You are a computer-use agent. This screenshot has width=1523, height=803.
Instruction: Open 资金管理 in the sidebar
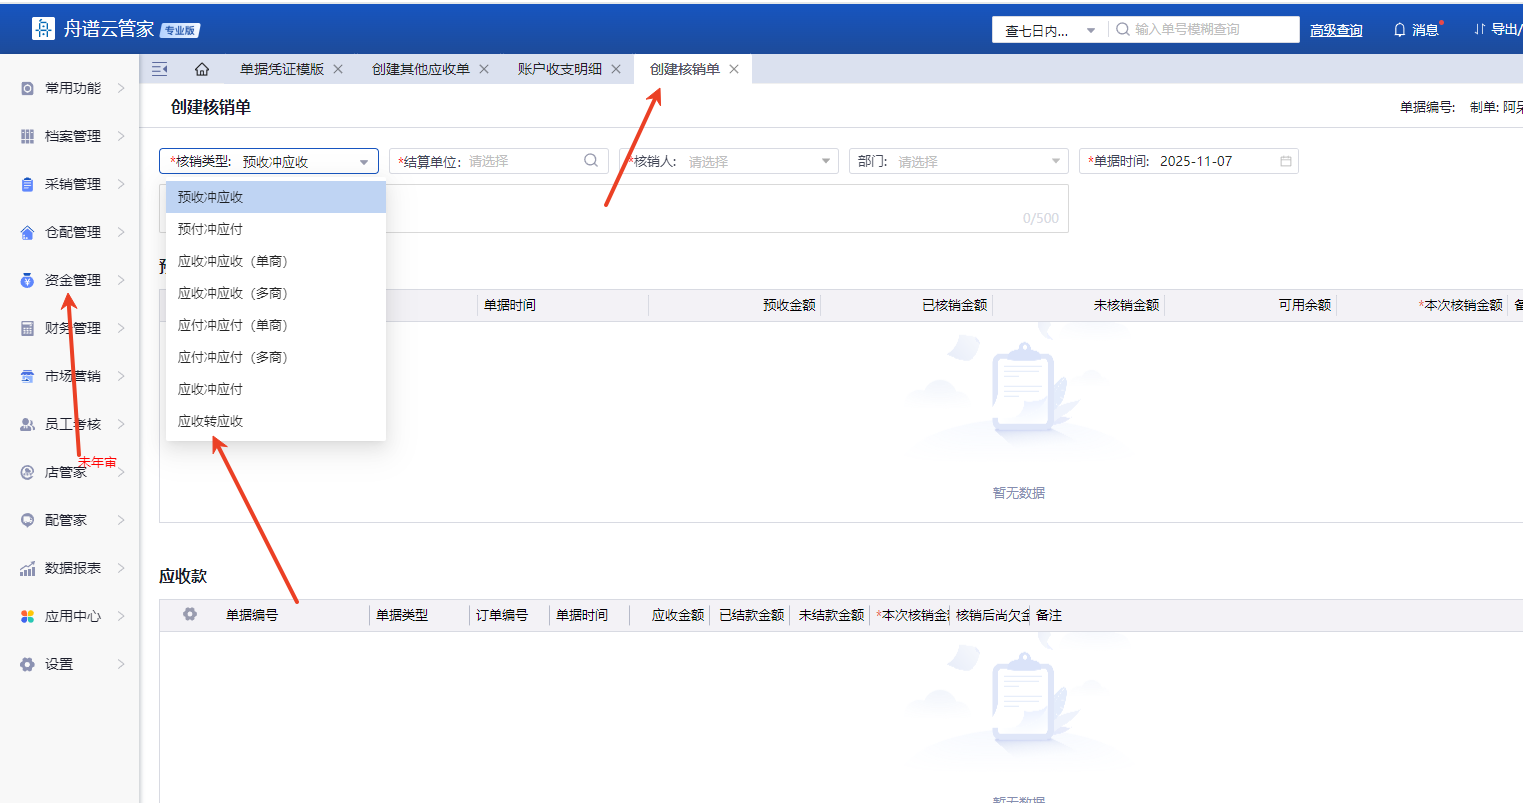tap(72, 280)
